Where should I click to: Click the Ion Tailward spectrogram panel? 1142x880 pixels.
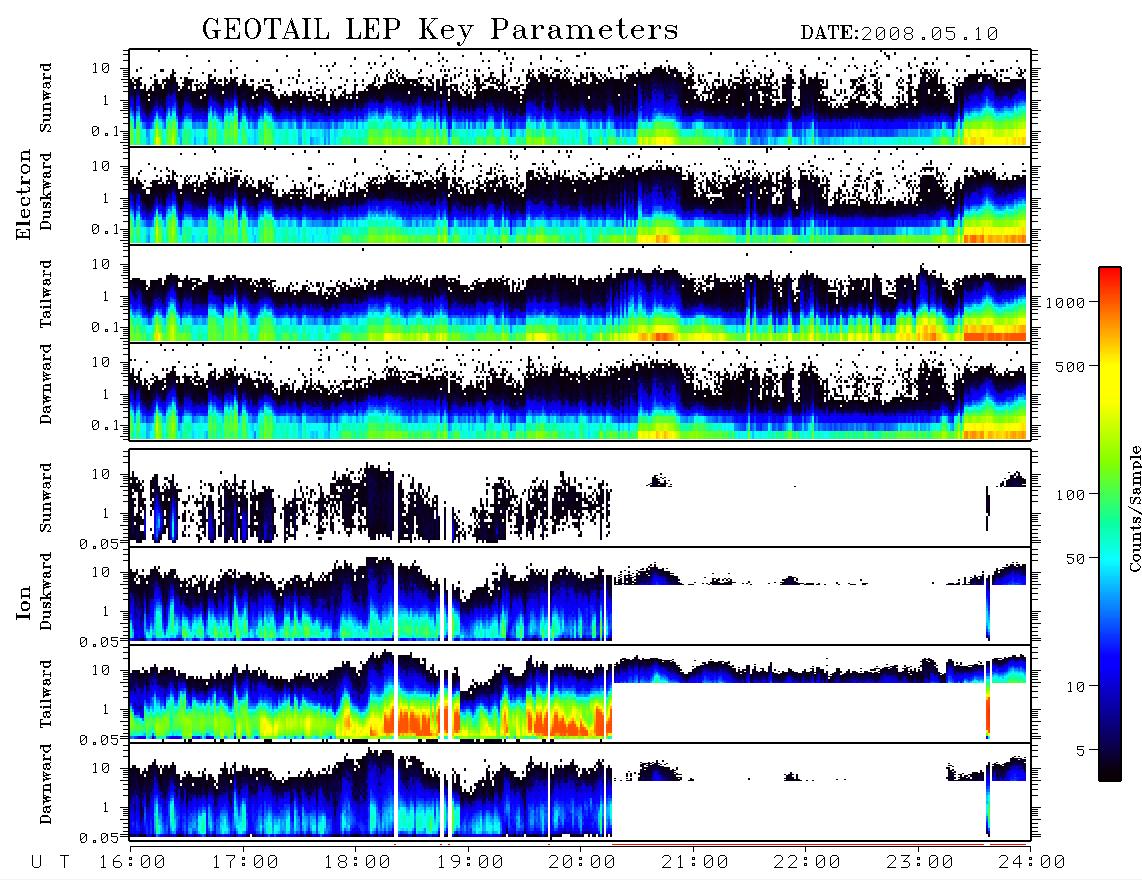[x=580, y=694]
